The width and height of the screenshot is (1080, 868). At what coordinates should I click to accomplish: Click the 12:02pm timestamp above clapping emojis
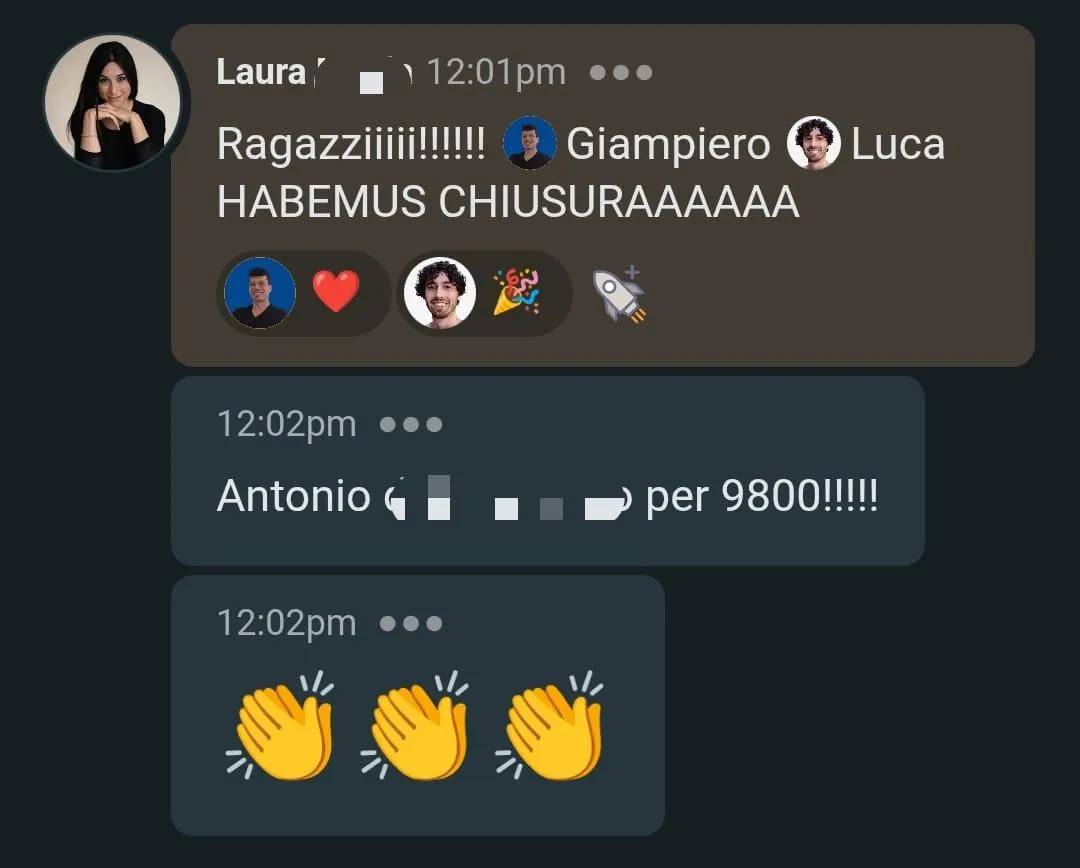point(287,623)
